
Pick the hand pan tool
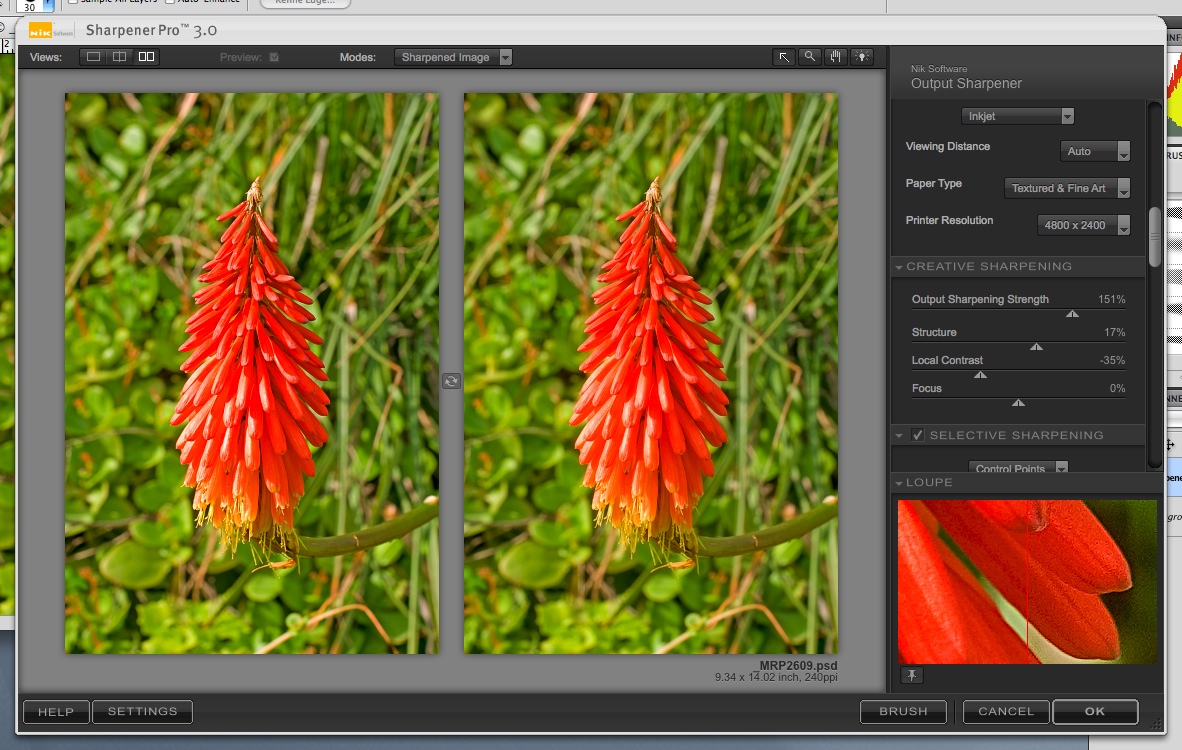tap(836, 57)
